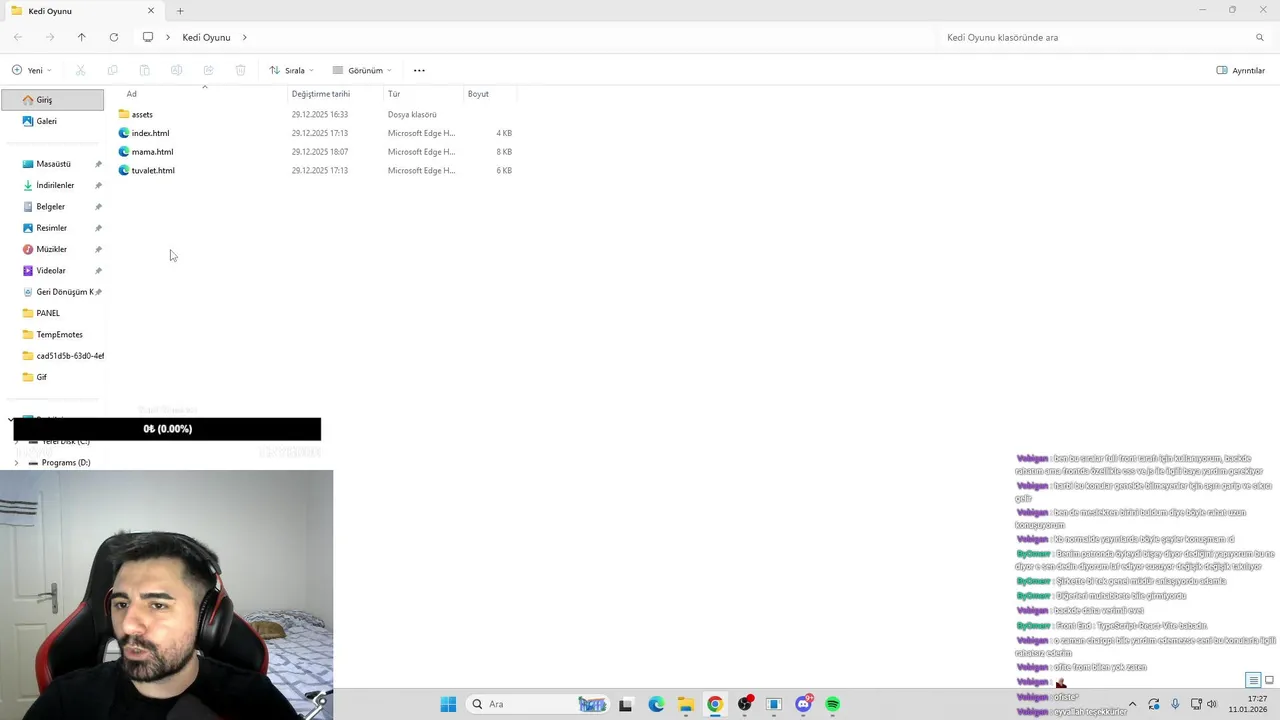The image size is (1280, 720).
Task: Toggle the Ayrıntılar details pane
Action: pos(1241,70)
